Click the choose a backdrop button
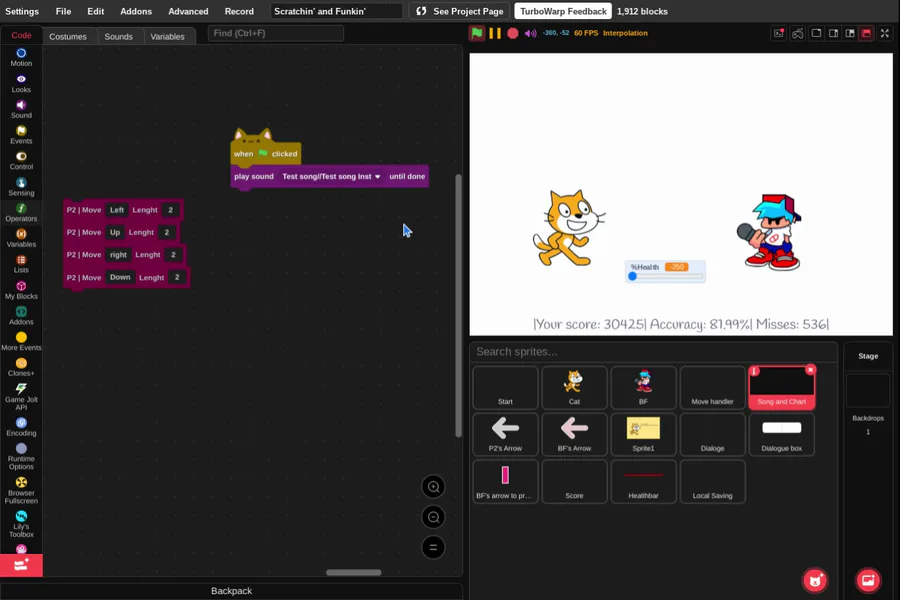 click(x=868, y=580)
